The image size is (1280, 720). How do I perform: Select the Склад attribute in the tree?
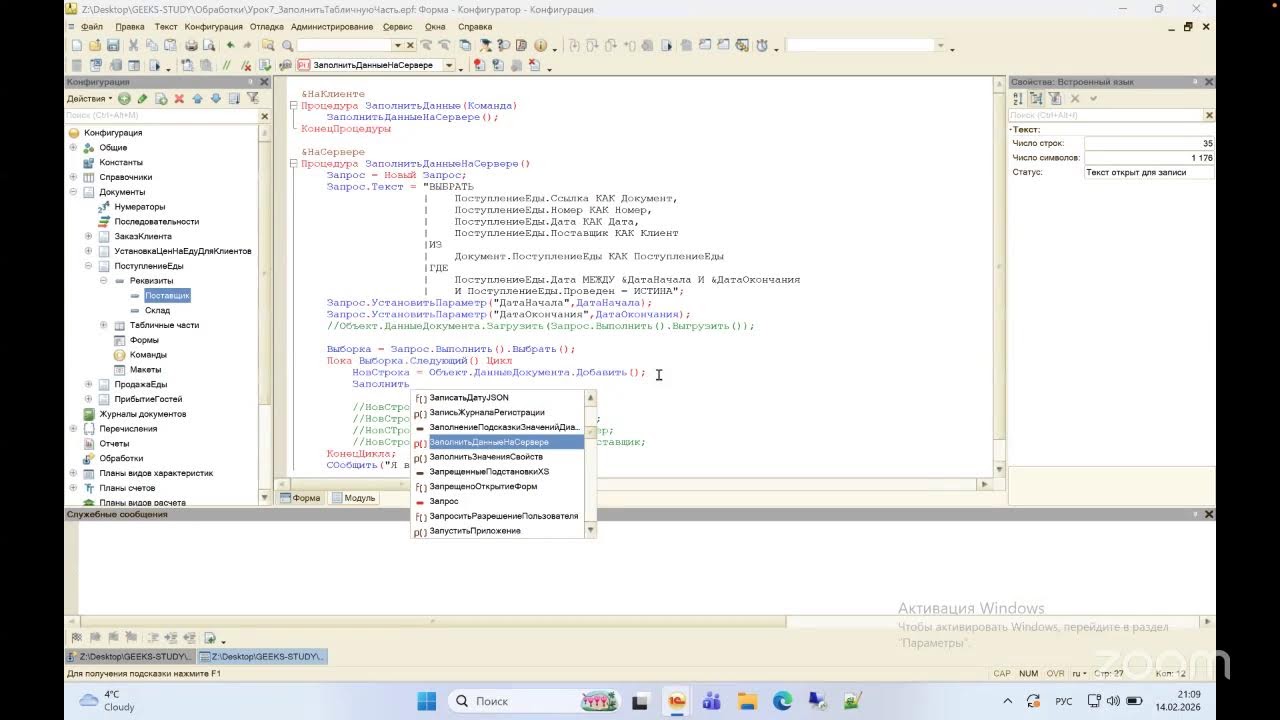coord(157,310)
